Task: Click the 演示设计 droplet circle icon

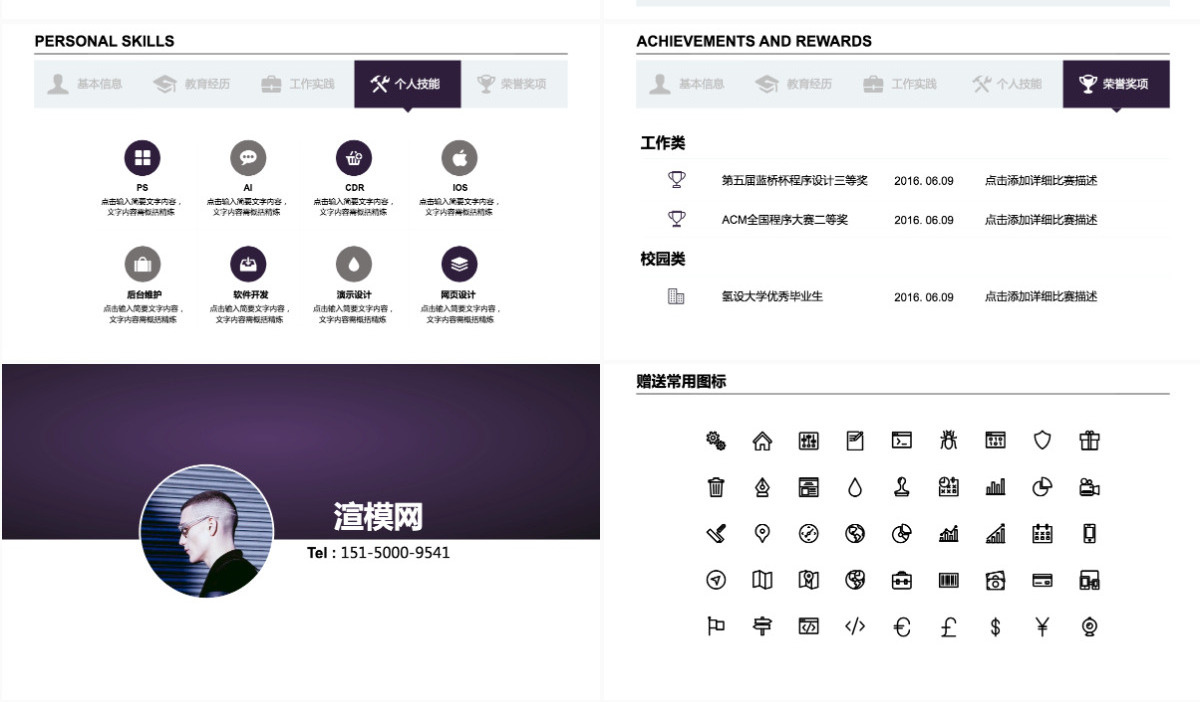Action: [354, 264]
